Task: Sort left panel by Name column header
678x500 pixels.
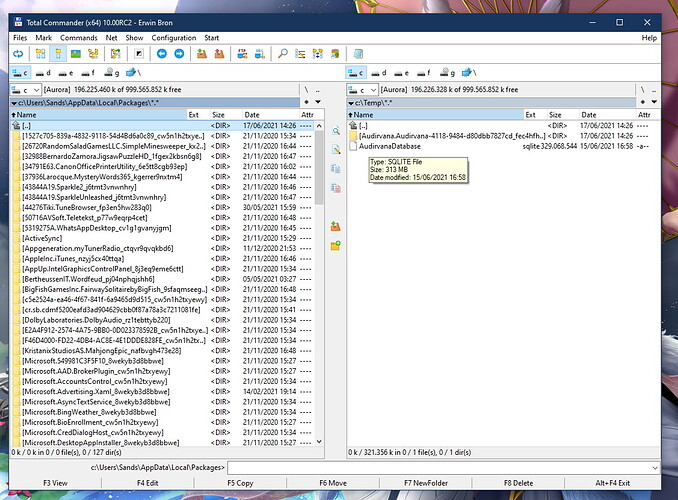Action: (98, 115)
